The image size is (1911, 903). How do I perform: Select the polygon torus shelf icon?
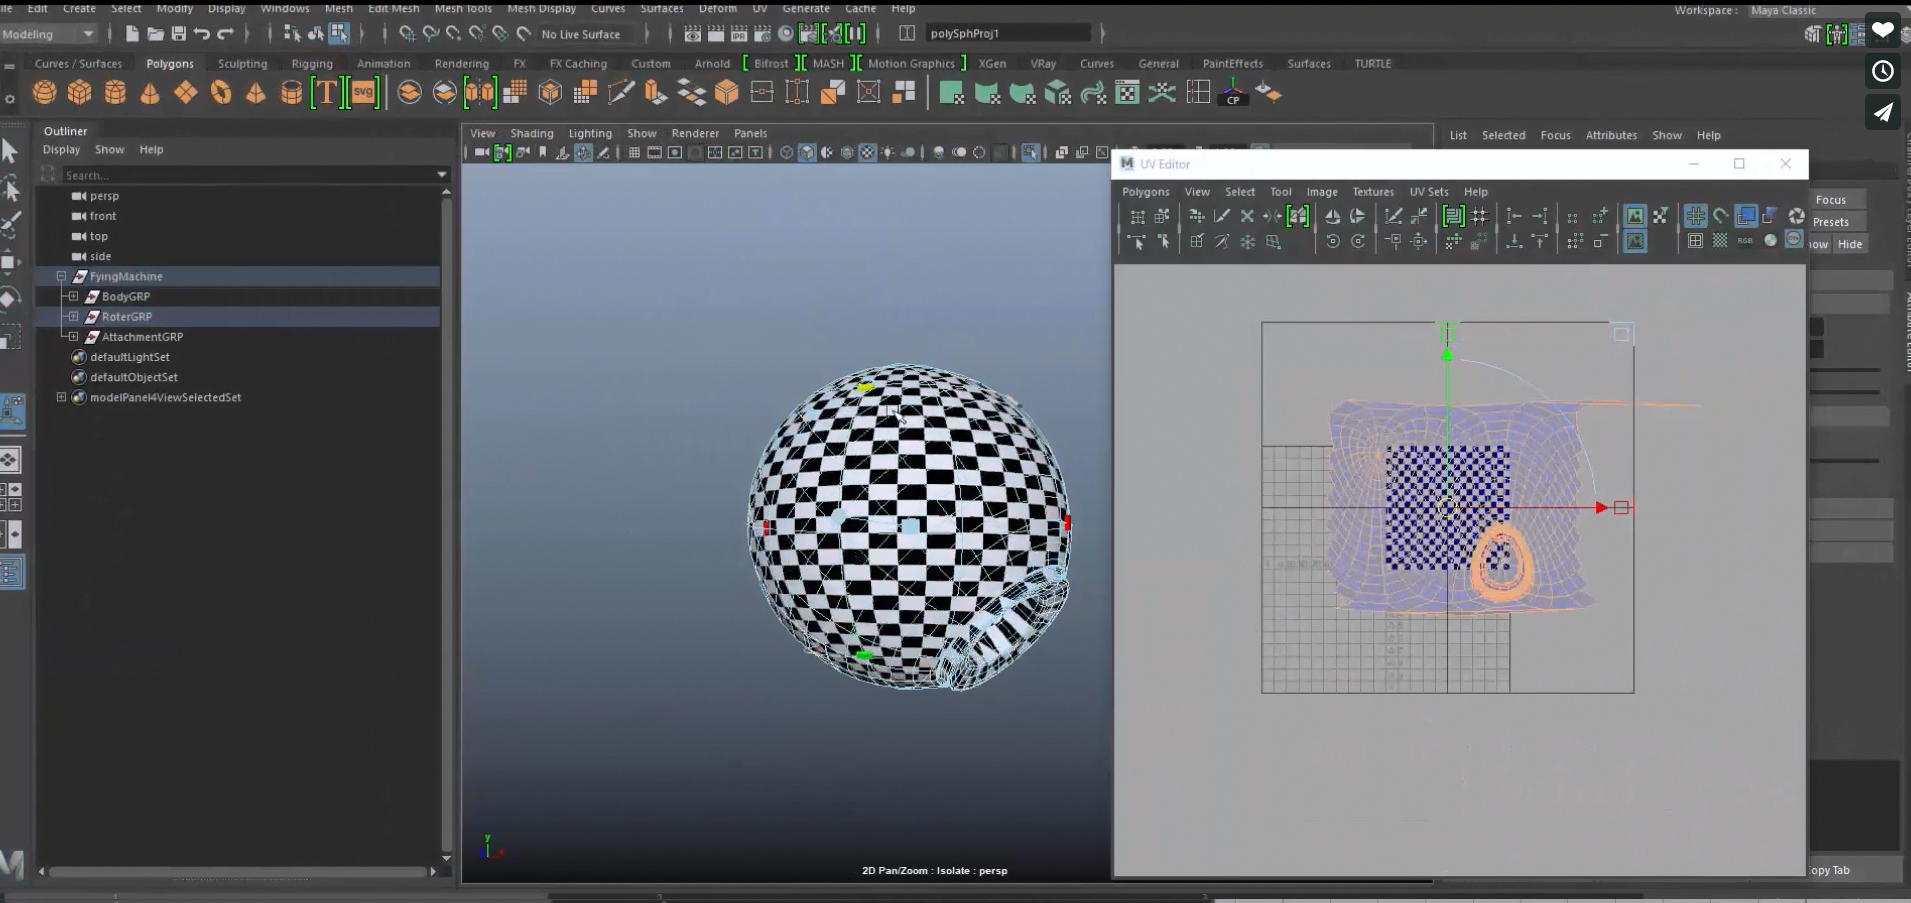pos(220,93)
